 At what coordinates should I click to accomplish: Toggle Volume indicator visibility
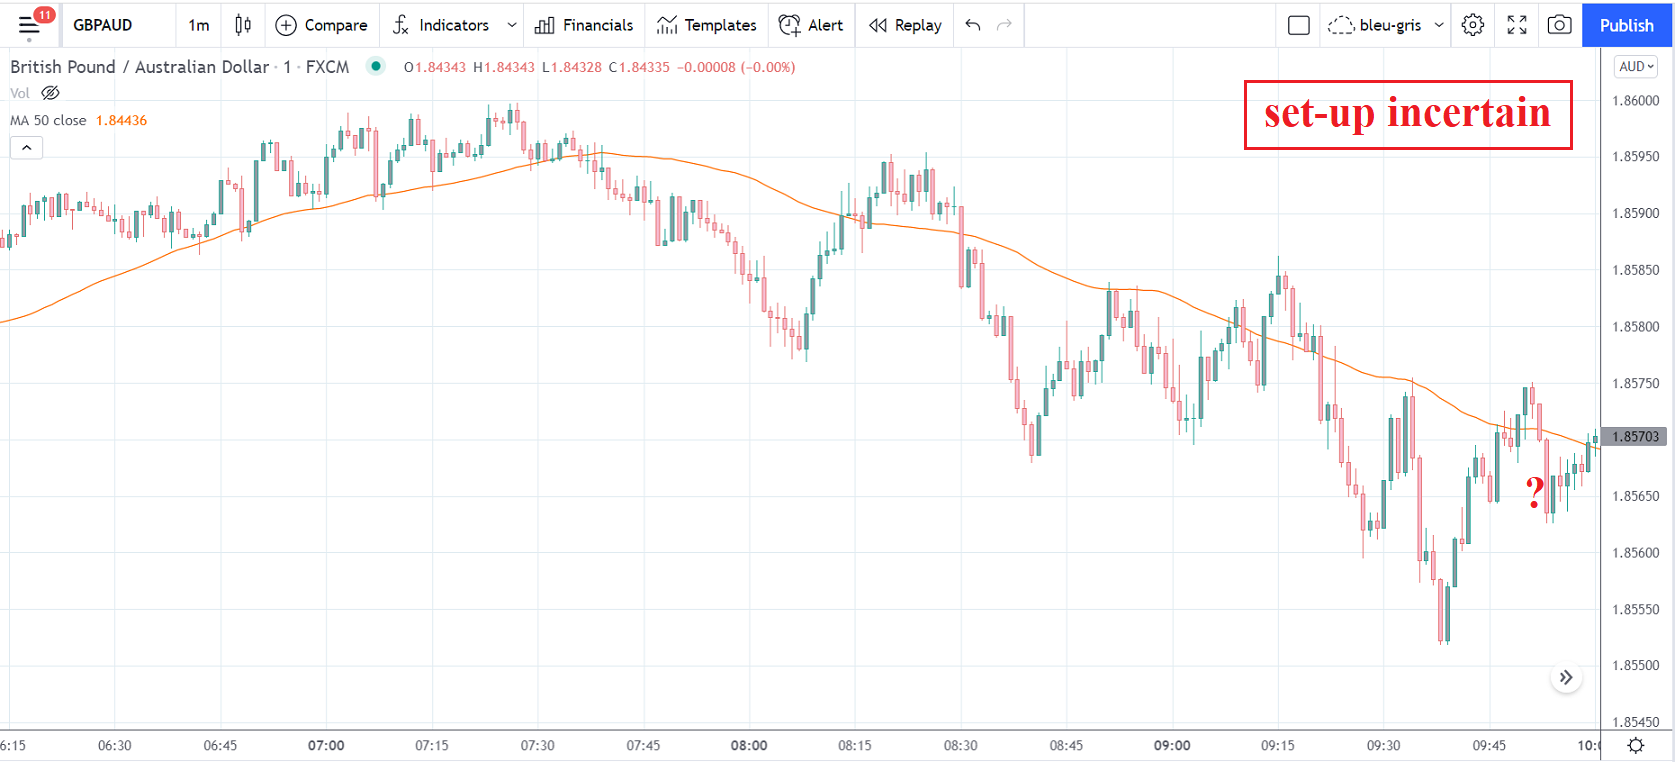(x=50, y=93)
